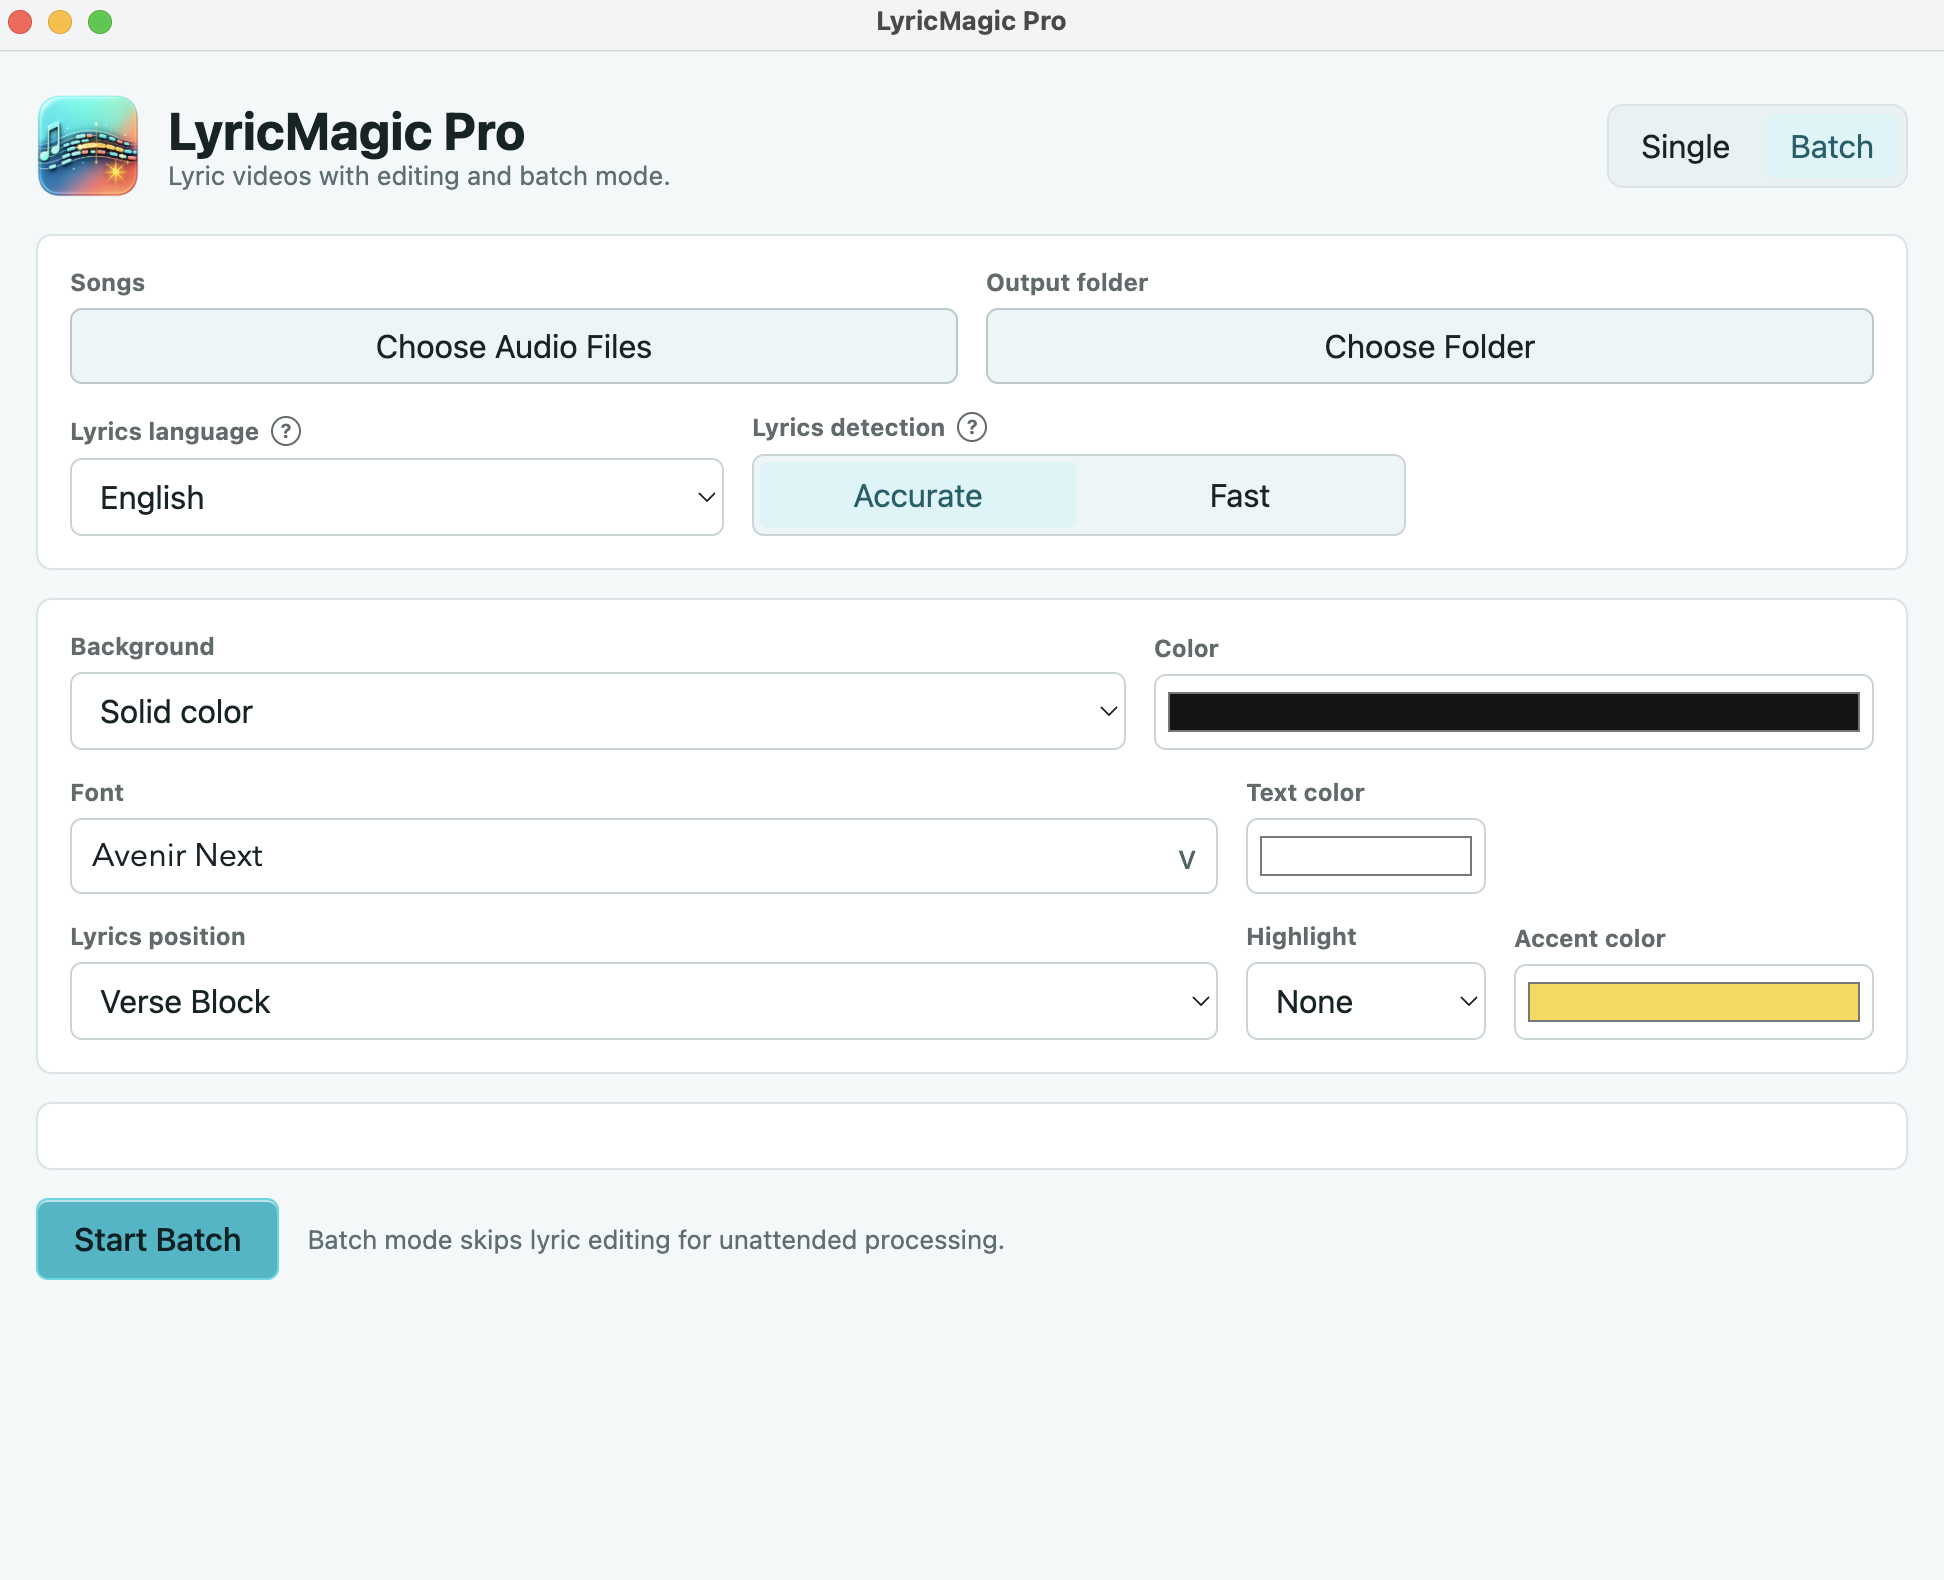Click the 'Batch mode skips lyric editing' note

tap(656, 1240)
